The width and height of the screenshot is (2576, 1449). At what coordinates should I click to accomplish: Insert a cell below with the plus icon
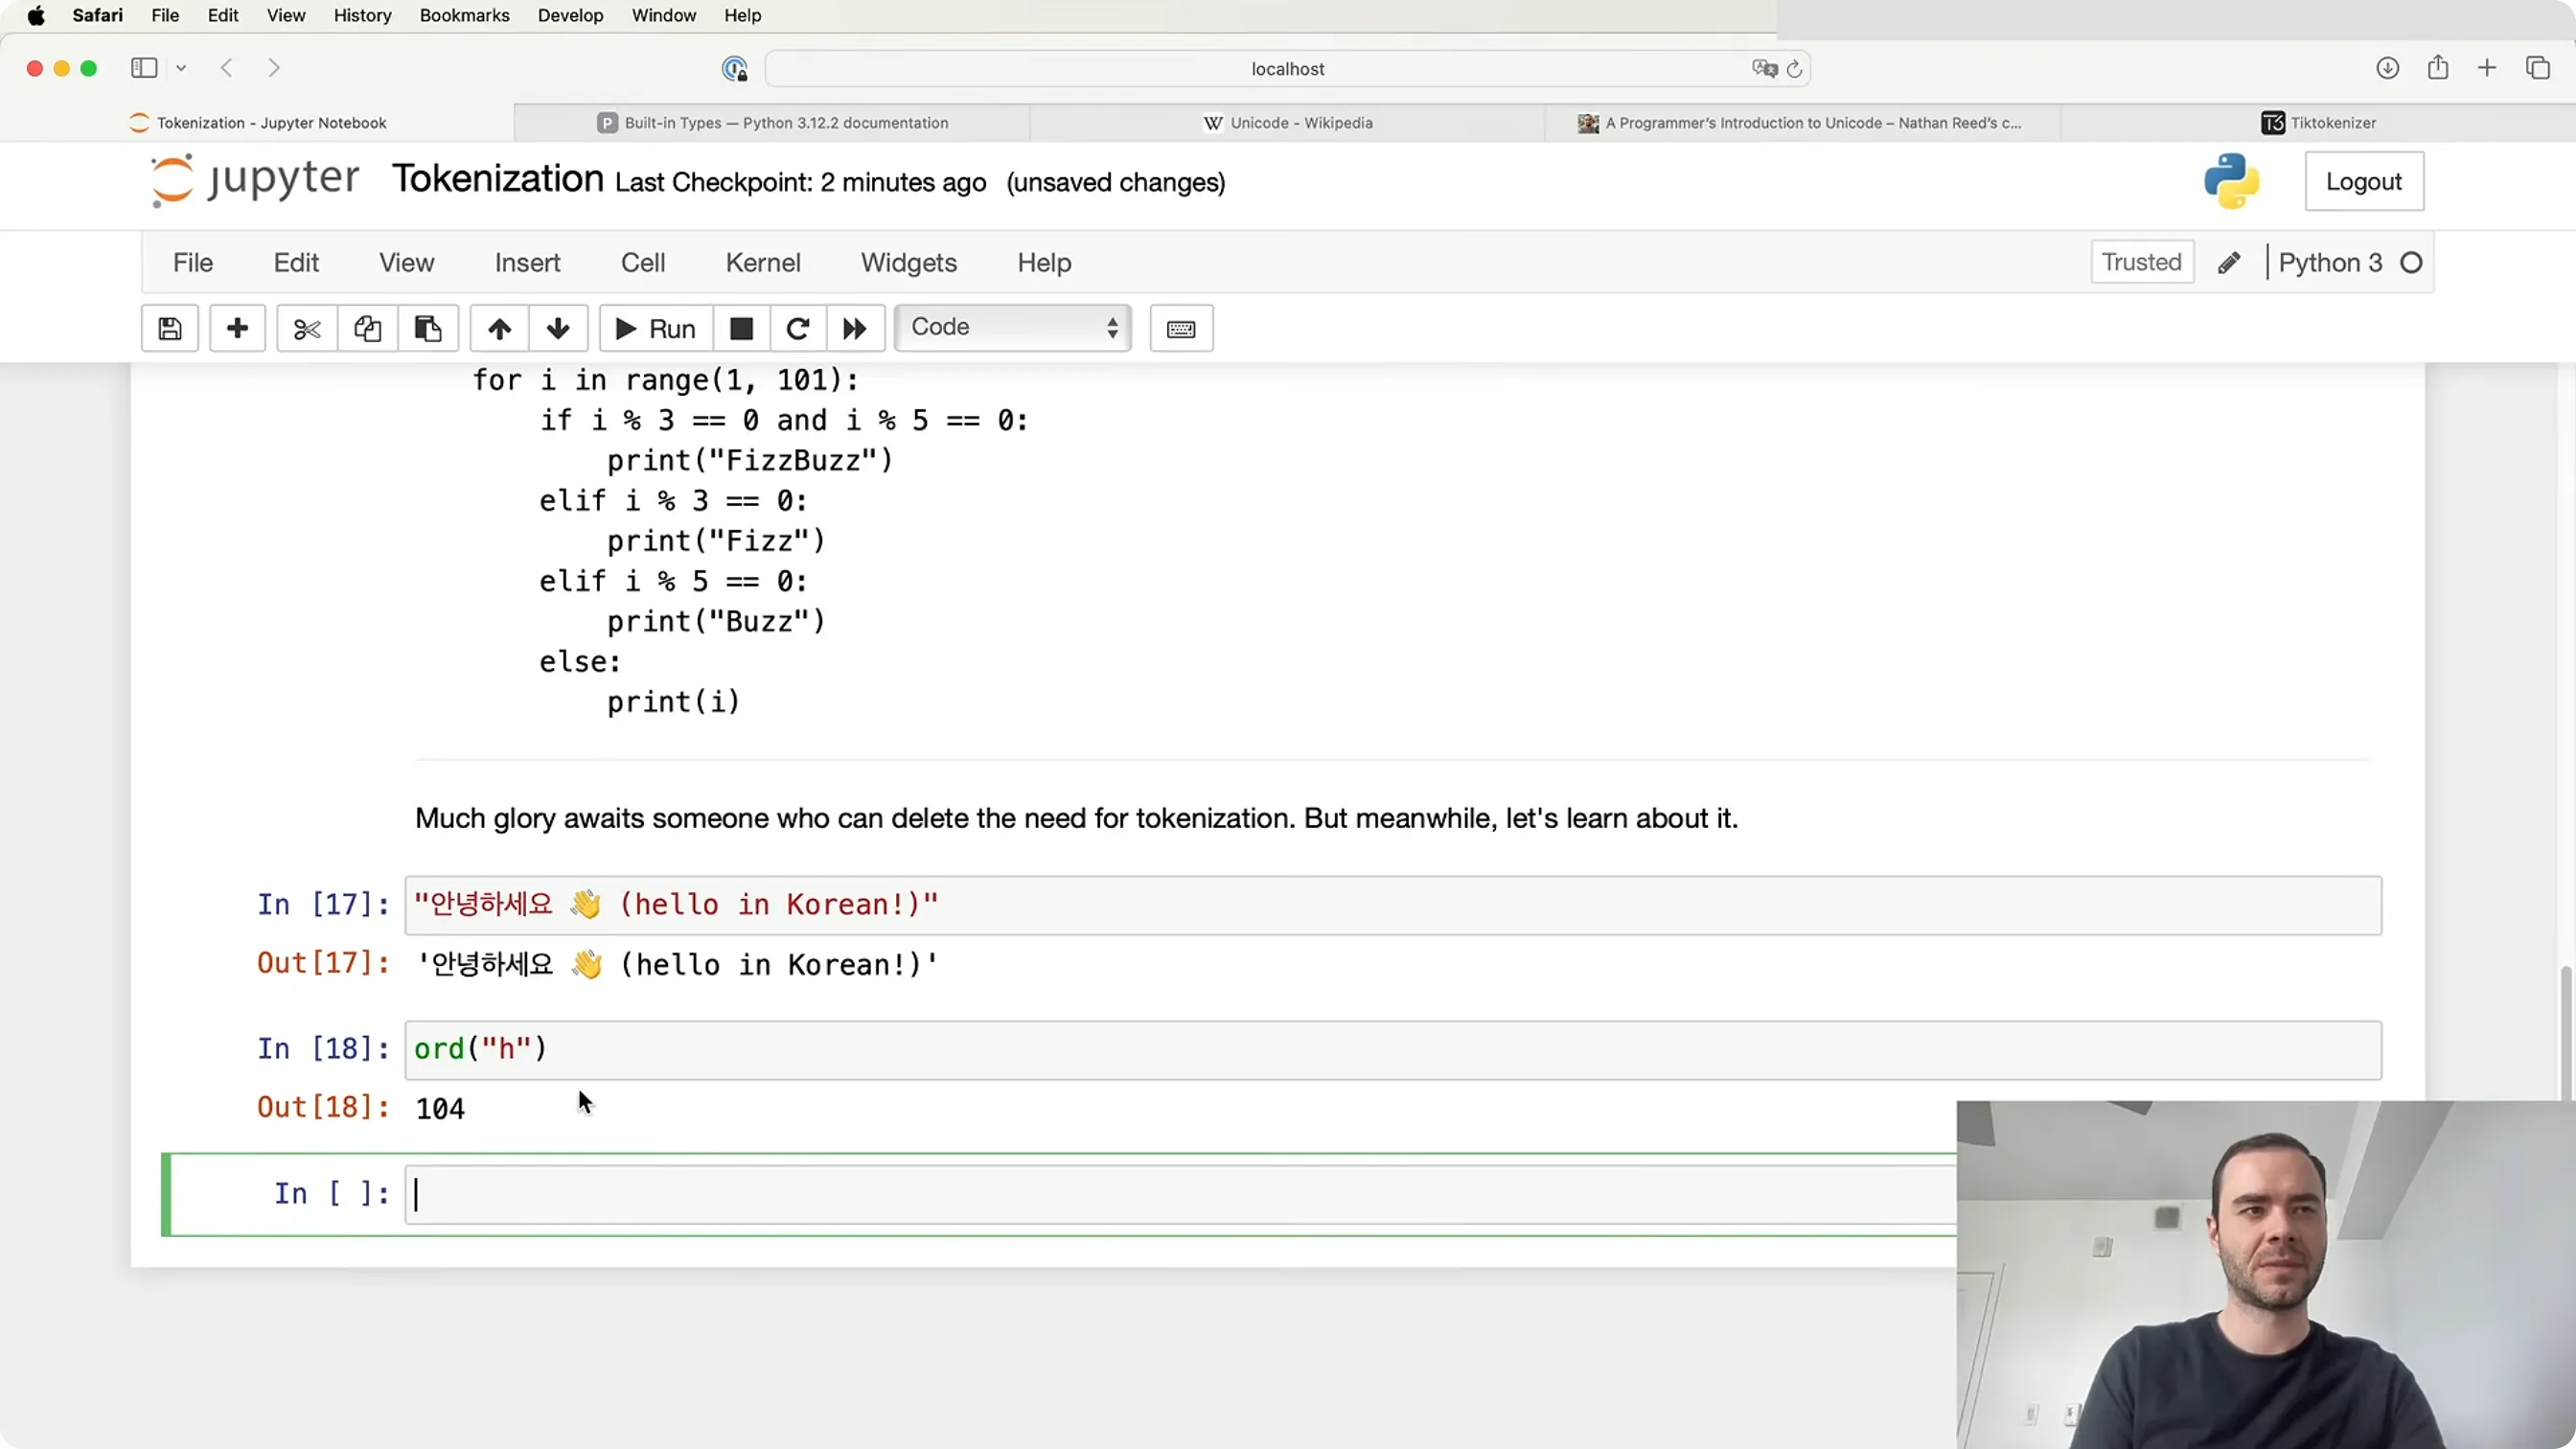point(237,328)
